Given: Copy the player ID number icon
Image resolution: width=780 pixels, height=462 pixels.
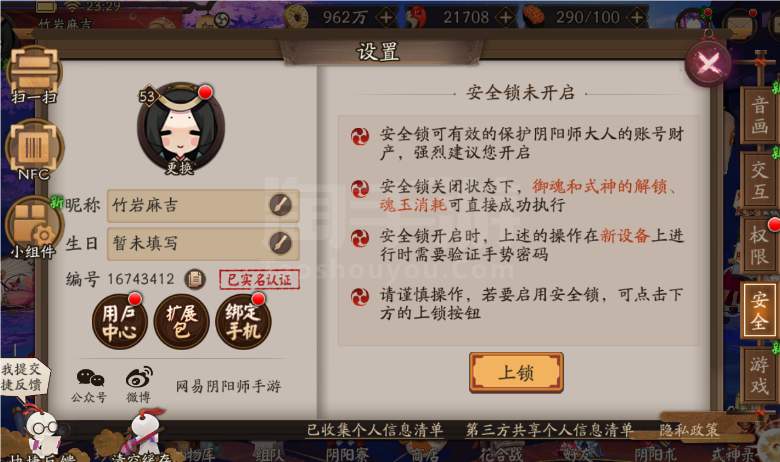Looking at the screenshot, I should (x=195, y=279).
